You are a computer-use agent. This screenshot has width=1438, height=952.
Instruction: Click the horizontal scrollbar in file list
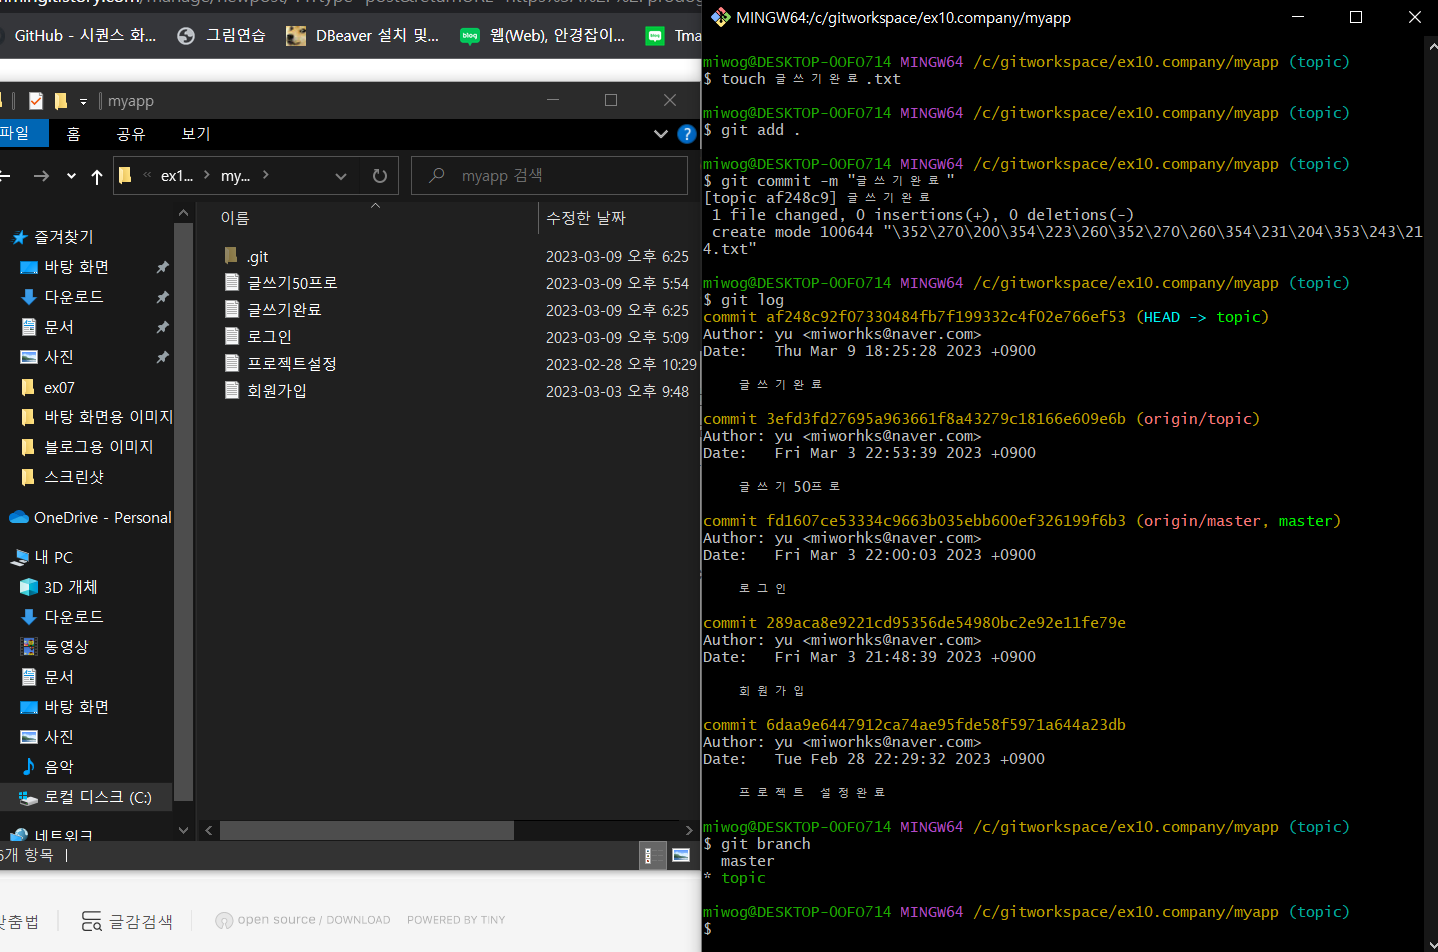(366, 830)
